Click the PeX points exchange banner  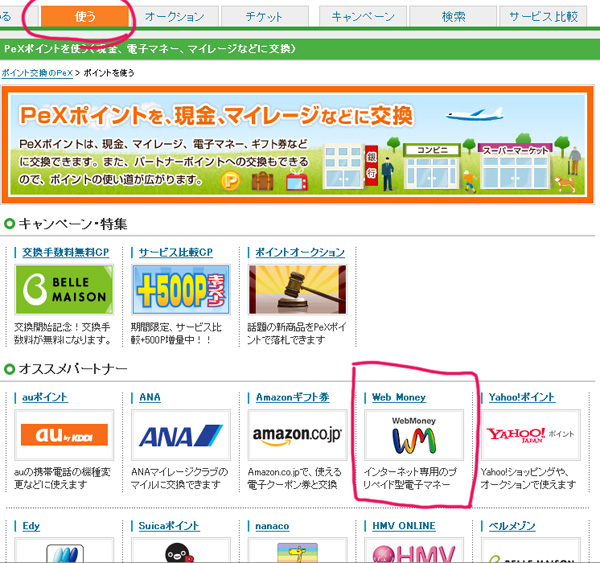[298, 145]
